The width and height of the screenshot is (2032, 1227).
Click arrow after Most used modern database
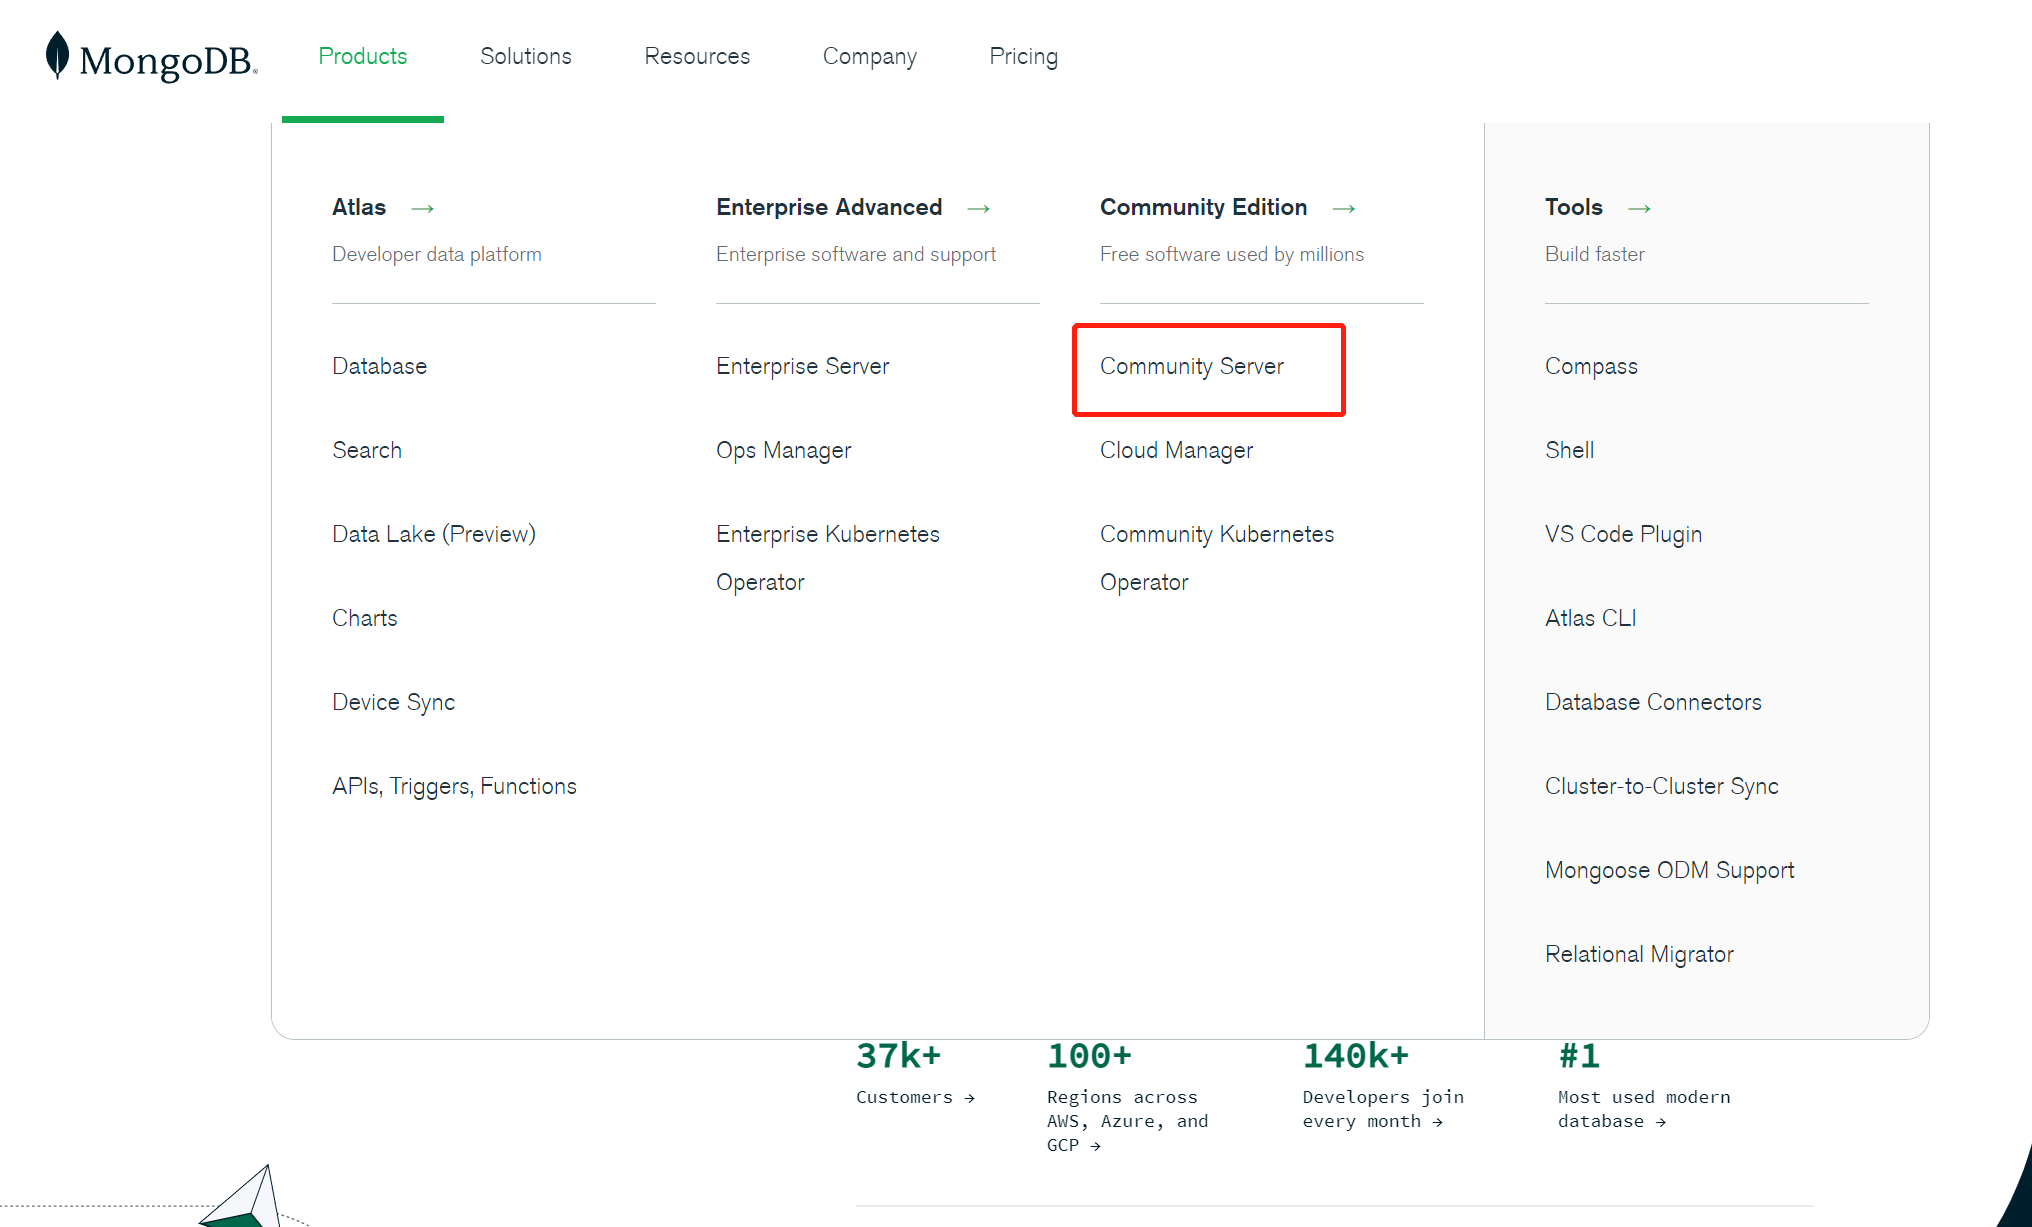pos(1661,1122)
